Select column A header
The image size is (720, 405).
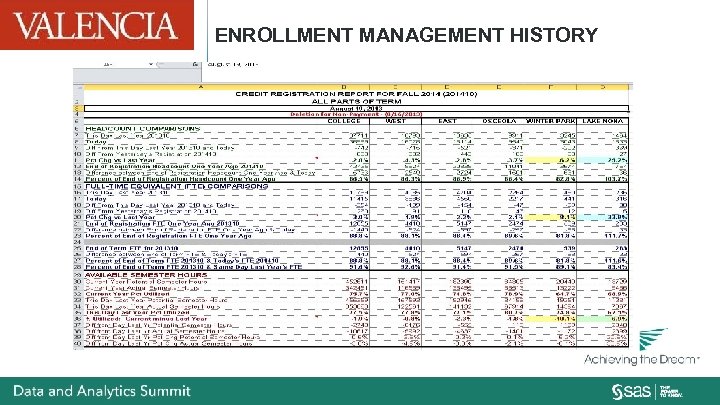(201, 87)
